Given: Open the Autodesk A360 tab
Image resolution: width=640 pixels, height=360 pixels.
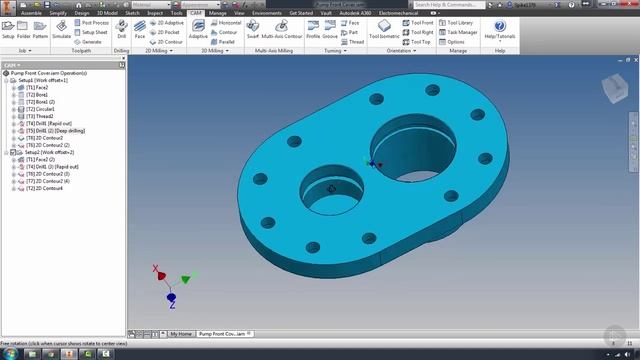Looking at the screenshot, I should click(x=355, y=13).
